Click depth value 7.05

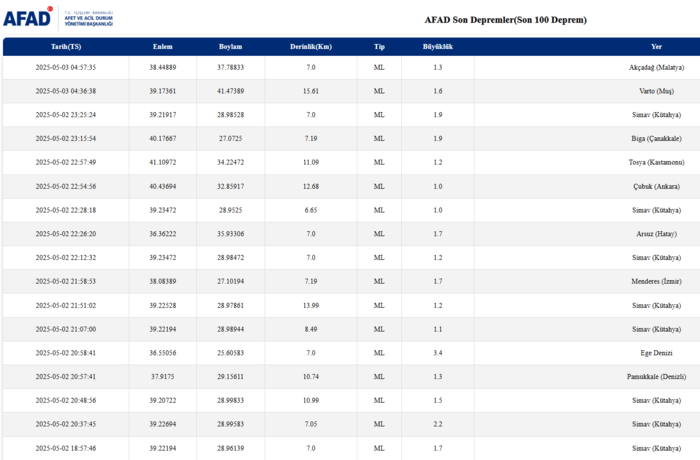311,424
